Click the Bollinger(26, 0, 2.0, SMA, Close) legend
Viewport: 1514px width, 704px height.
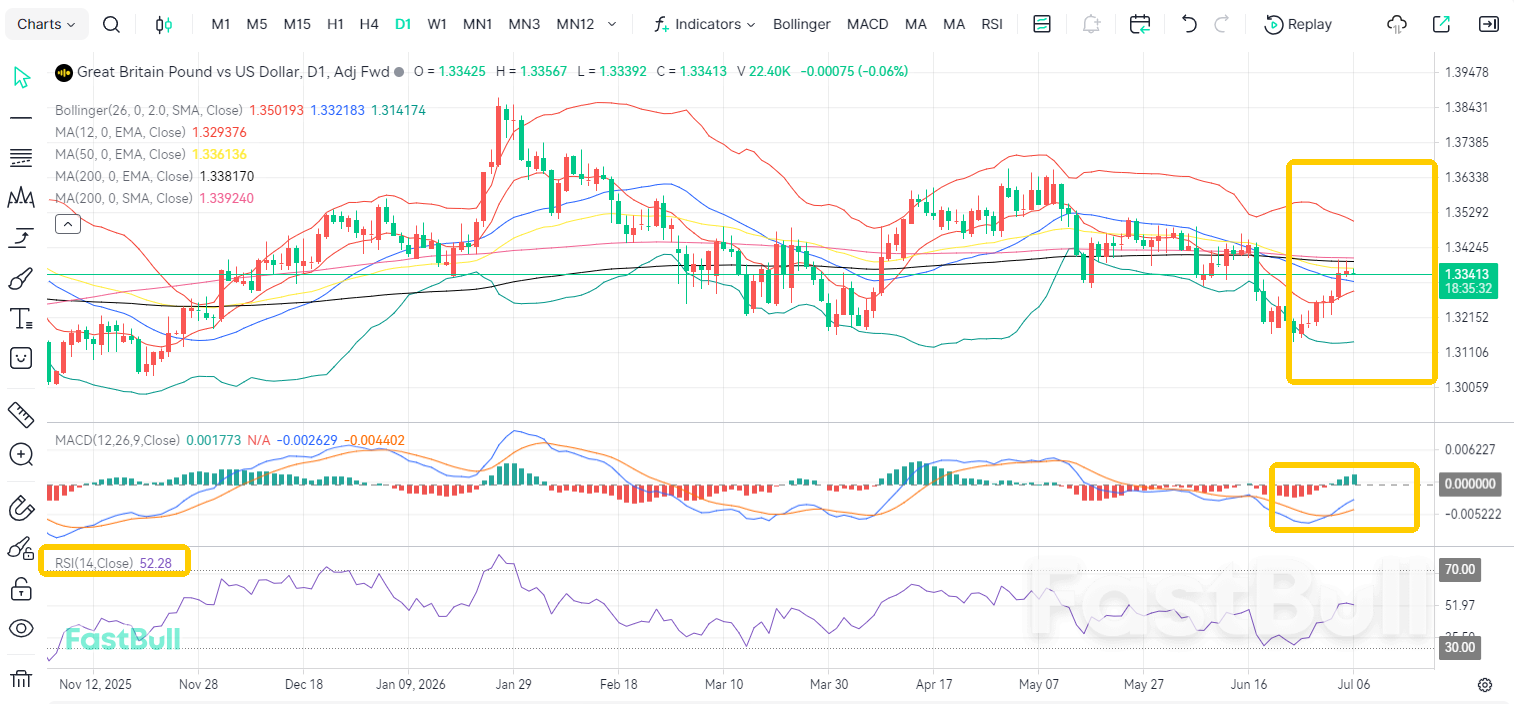[149, 110]
